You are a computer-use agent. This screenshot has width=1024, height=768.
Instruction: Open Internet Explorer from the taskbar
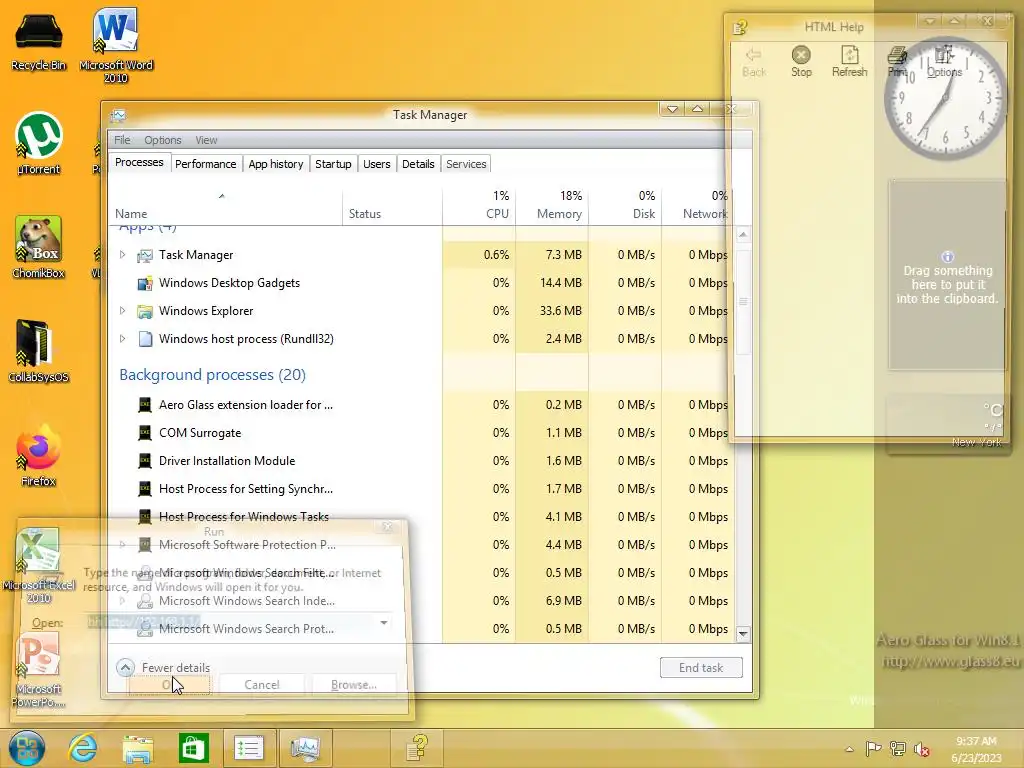point(83,748)
